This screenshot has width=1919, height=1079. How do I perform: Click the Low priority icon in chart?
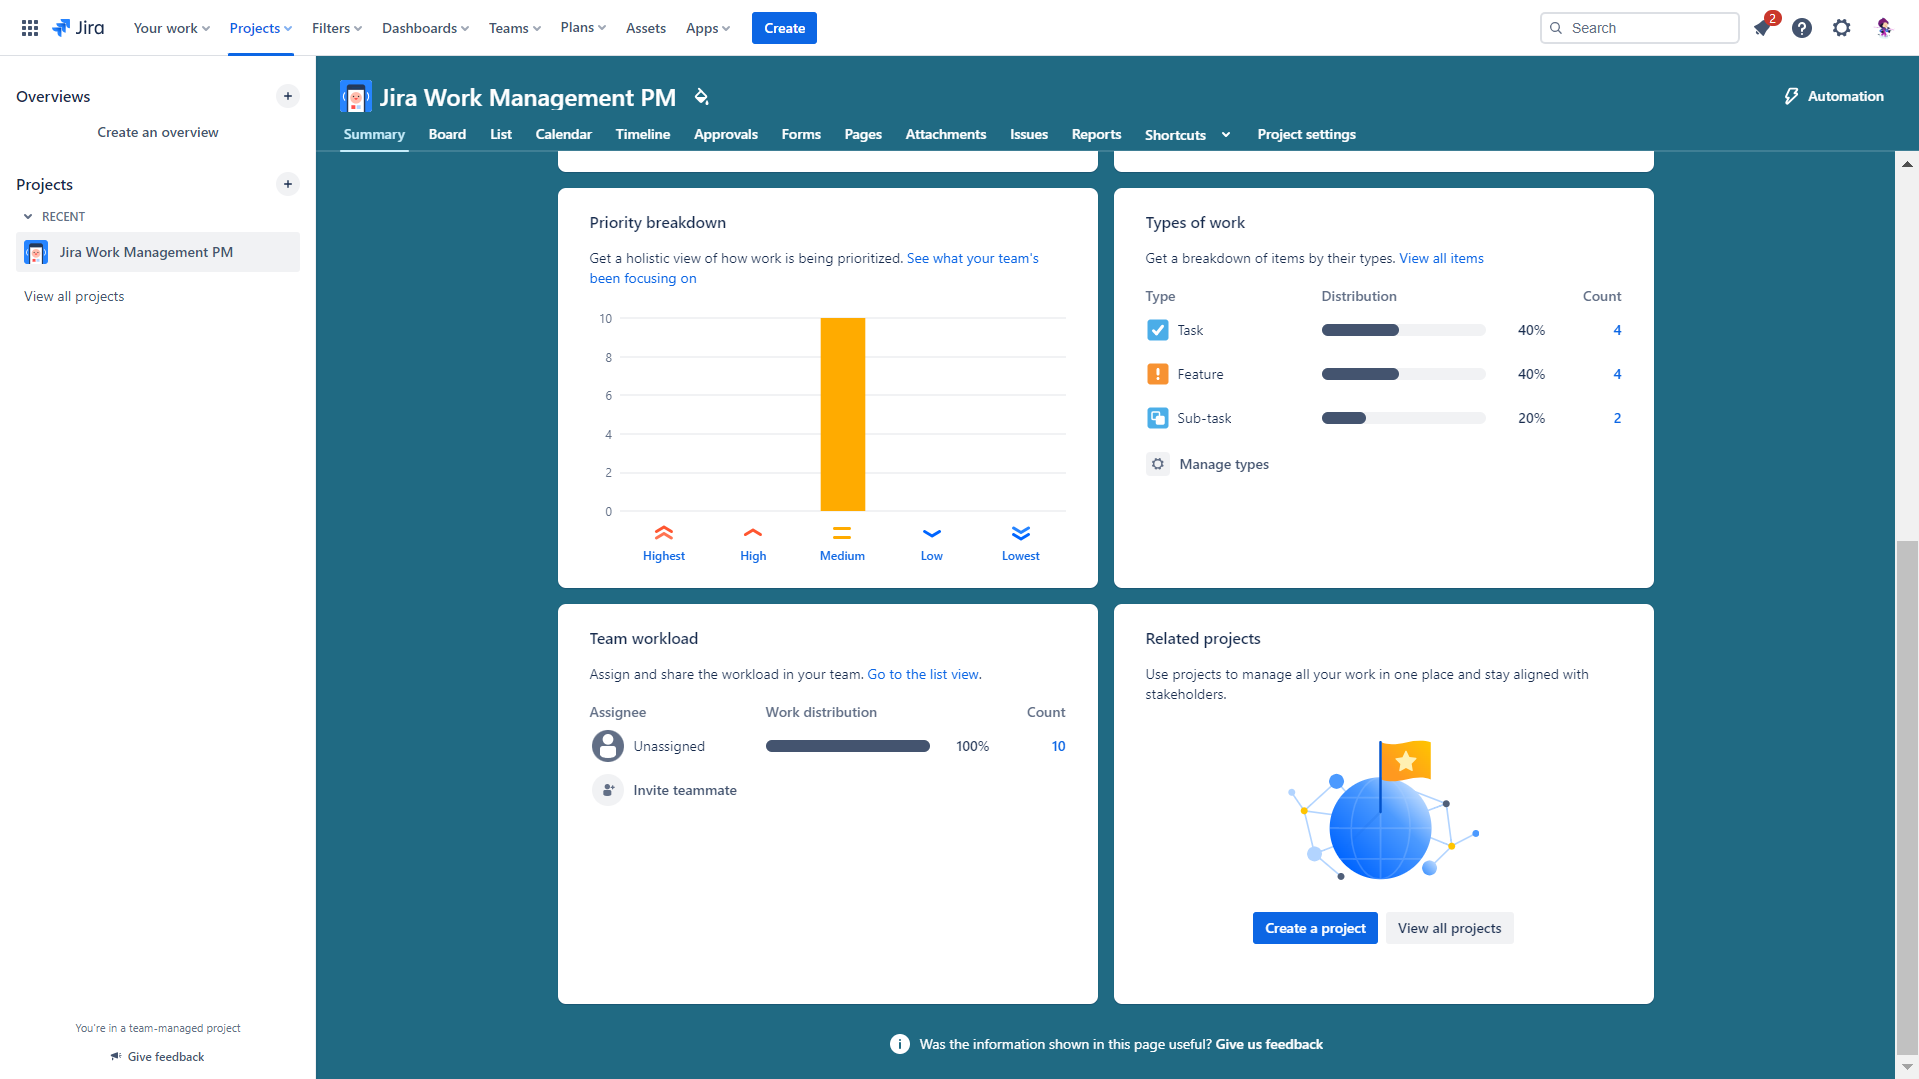pyautogui.click(x=932, y=533)
